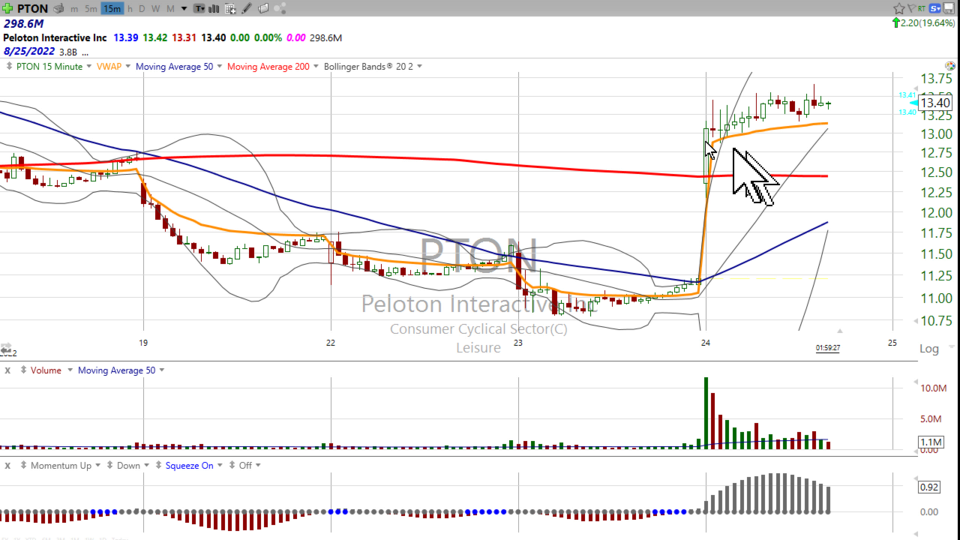The width and height of the screenshot is (960, 540).
Task: Click the Bollinger Bands 20 2 label
Action: click(369, 66)
